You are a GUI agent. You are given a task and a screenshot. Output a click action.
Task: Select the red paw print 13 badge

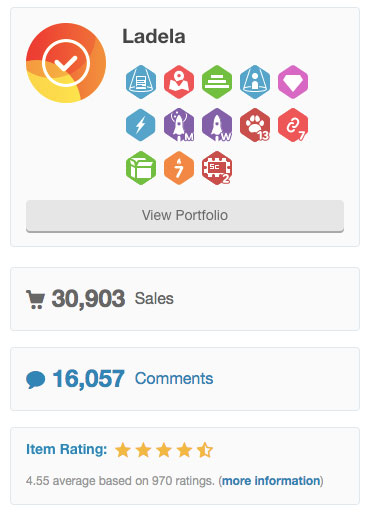255,125
